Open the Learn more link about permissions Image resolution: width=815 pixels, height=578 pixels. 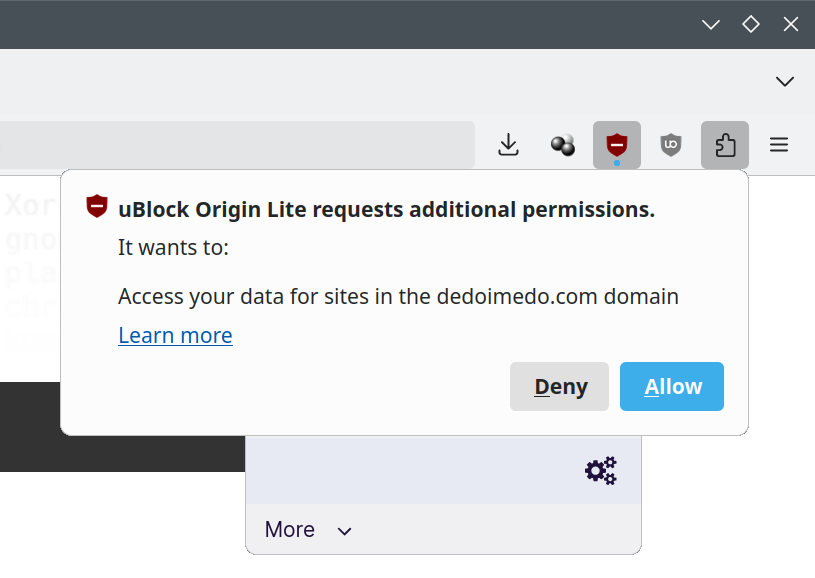point(175,335)
